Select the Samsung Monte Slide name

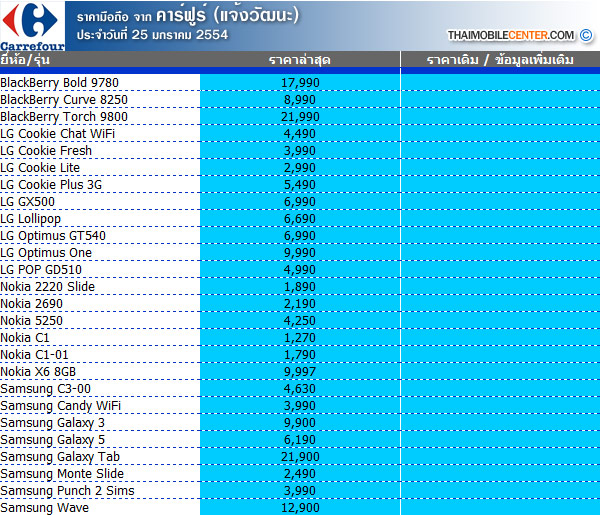click(62, 474)
